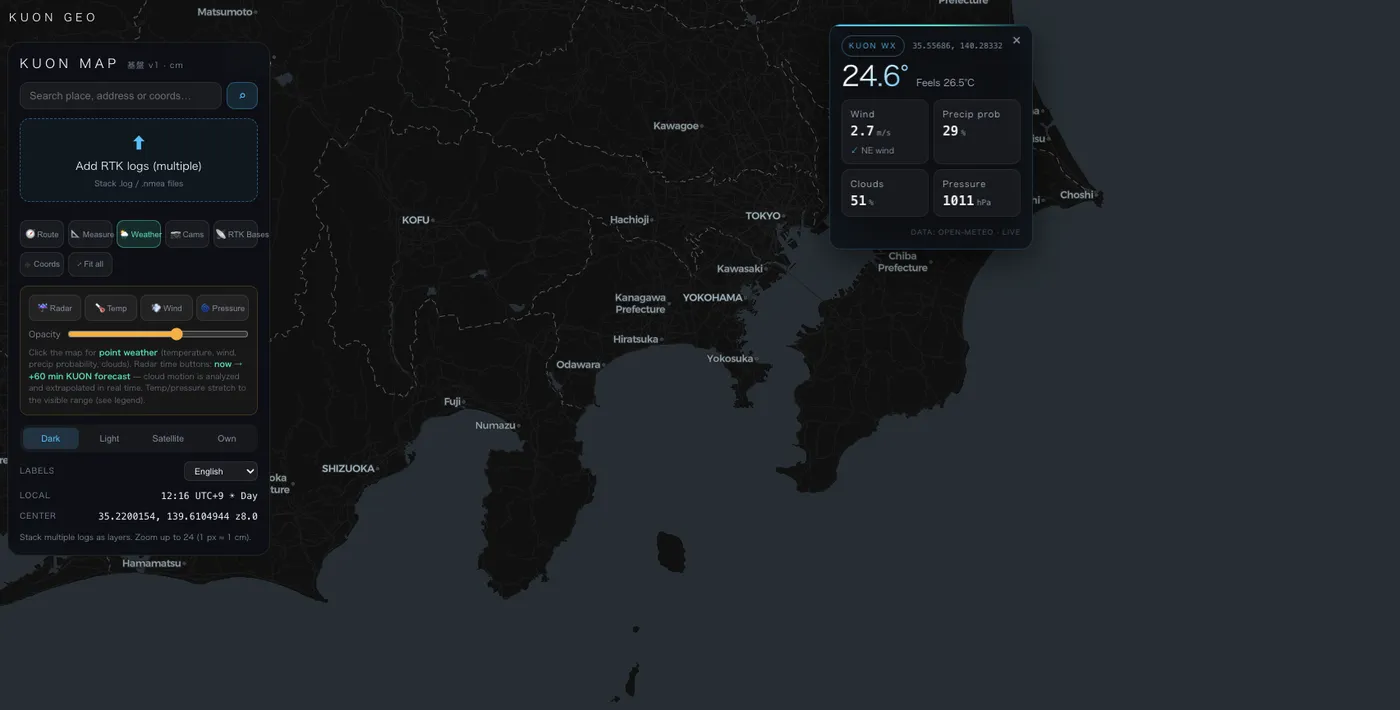Close the KUON WX weather popup

(x=1017, y=41)
